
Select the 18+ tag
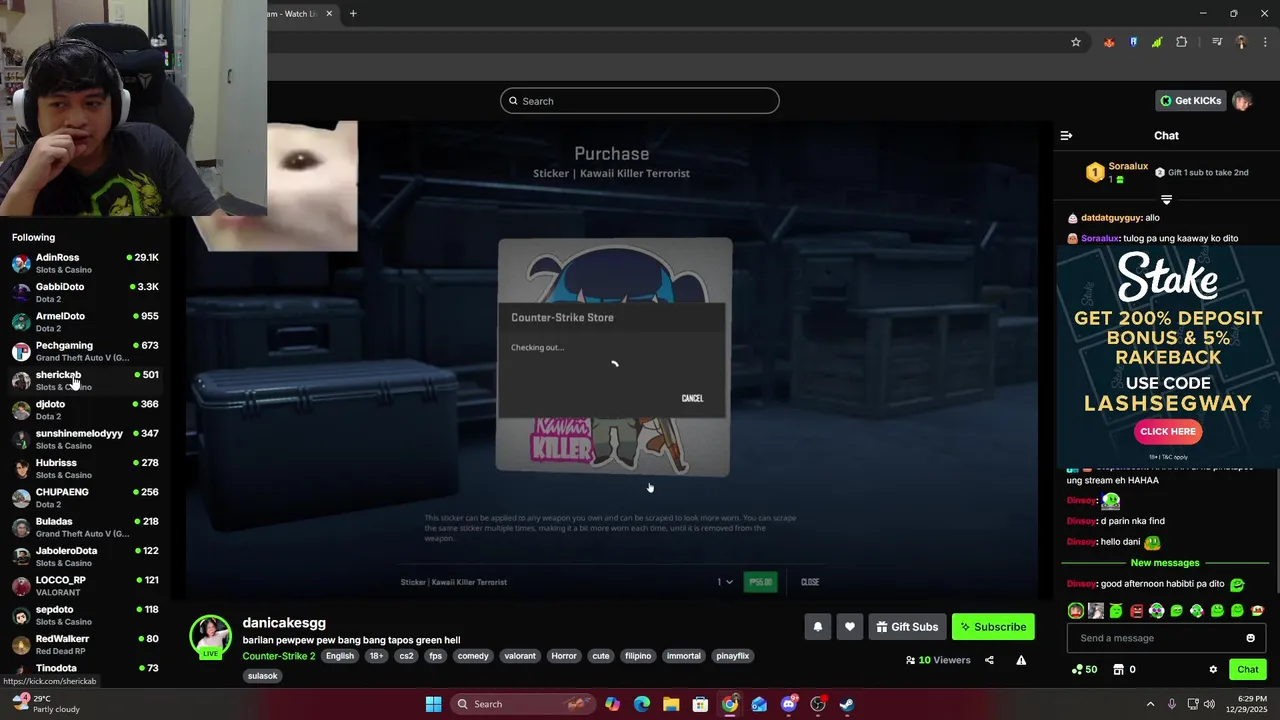pos(376,656)
